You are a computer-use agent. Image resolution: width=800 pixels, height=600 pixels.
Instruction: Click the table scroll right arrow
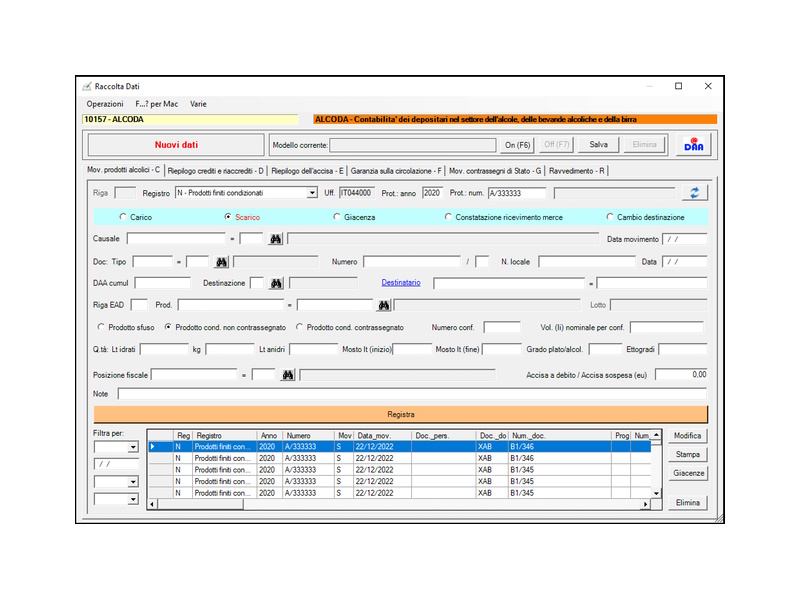click(x=645, y=504)
